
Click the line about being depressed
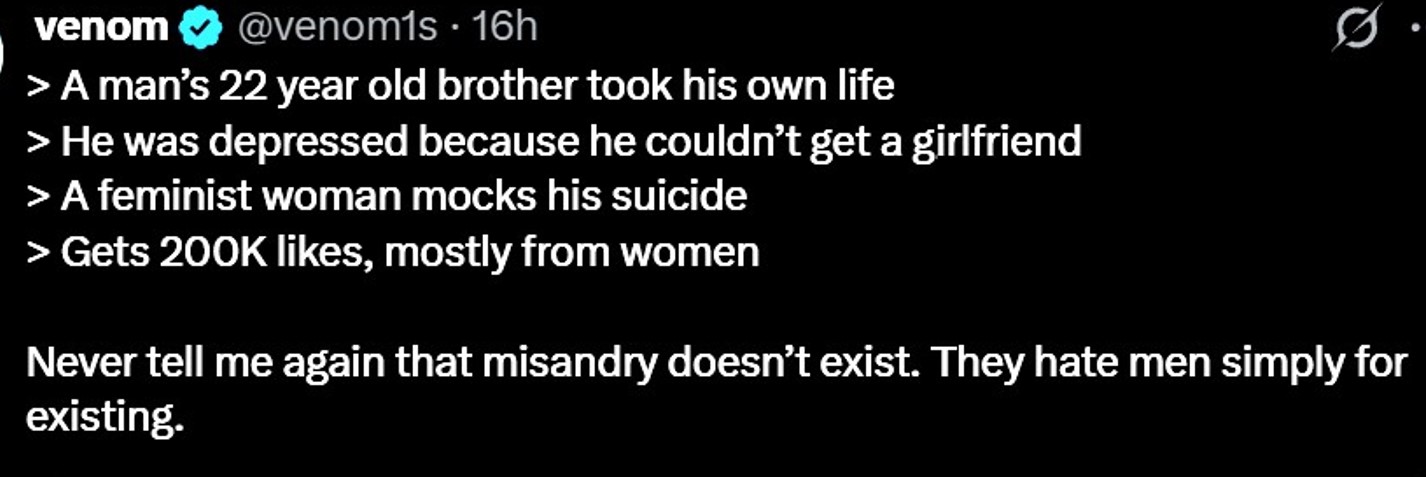click(x=554, y=142)
